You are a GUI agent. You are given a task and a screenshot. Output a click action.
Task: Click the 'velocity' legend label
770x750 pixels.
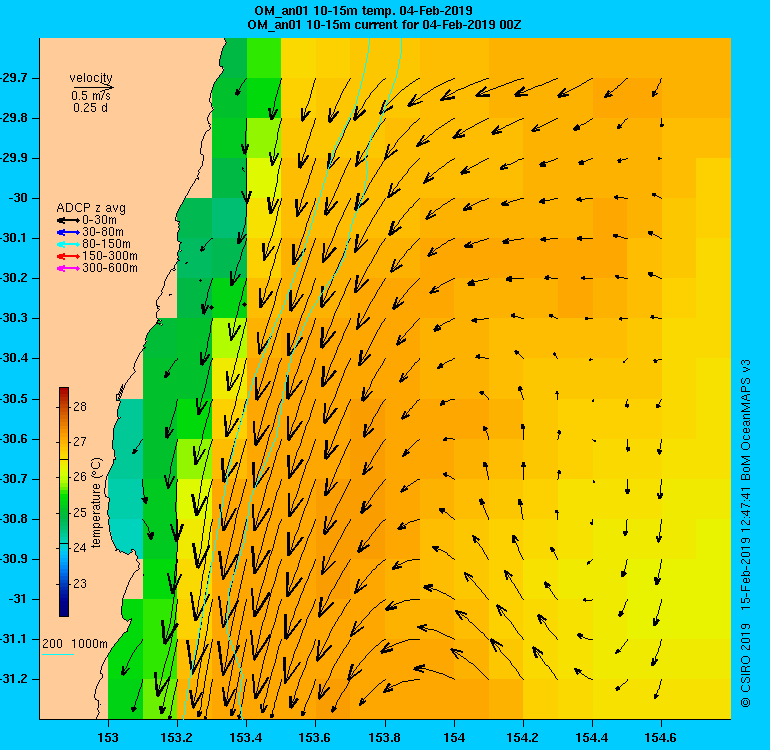[x=91, y=78]
